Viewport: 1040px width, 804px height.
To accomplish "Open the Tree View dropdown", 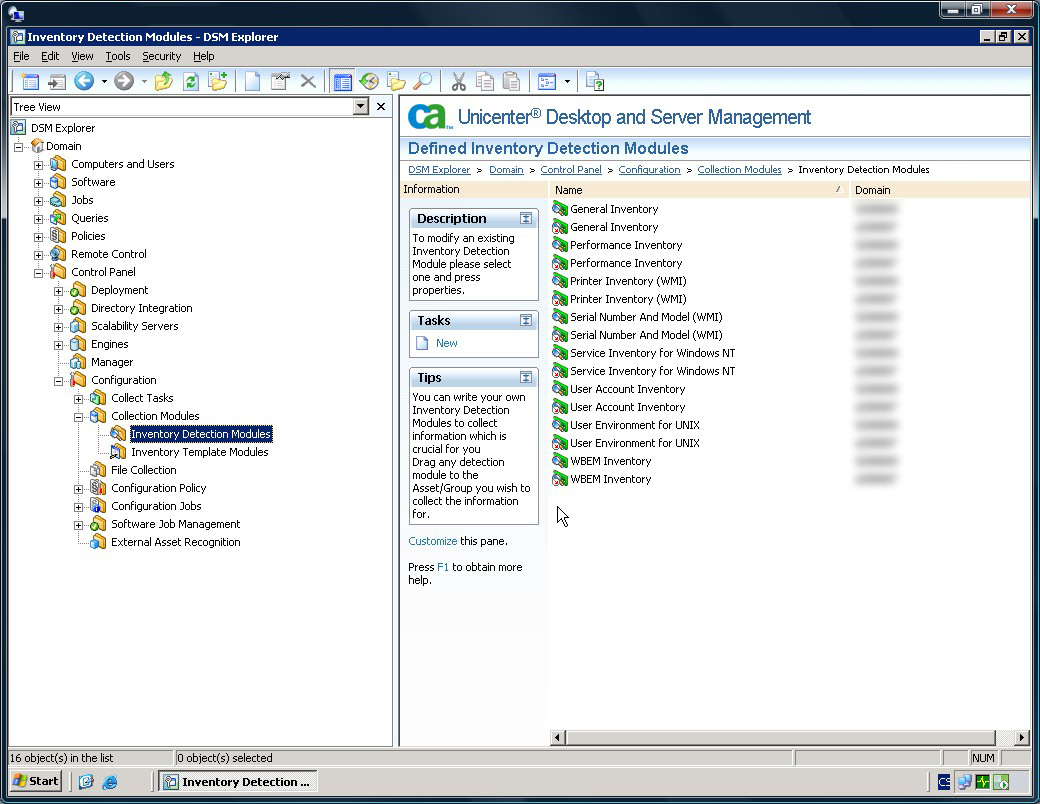I will tap(361, 107).
